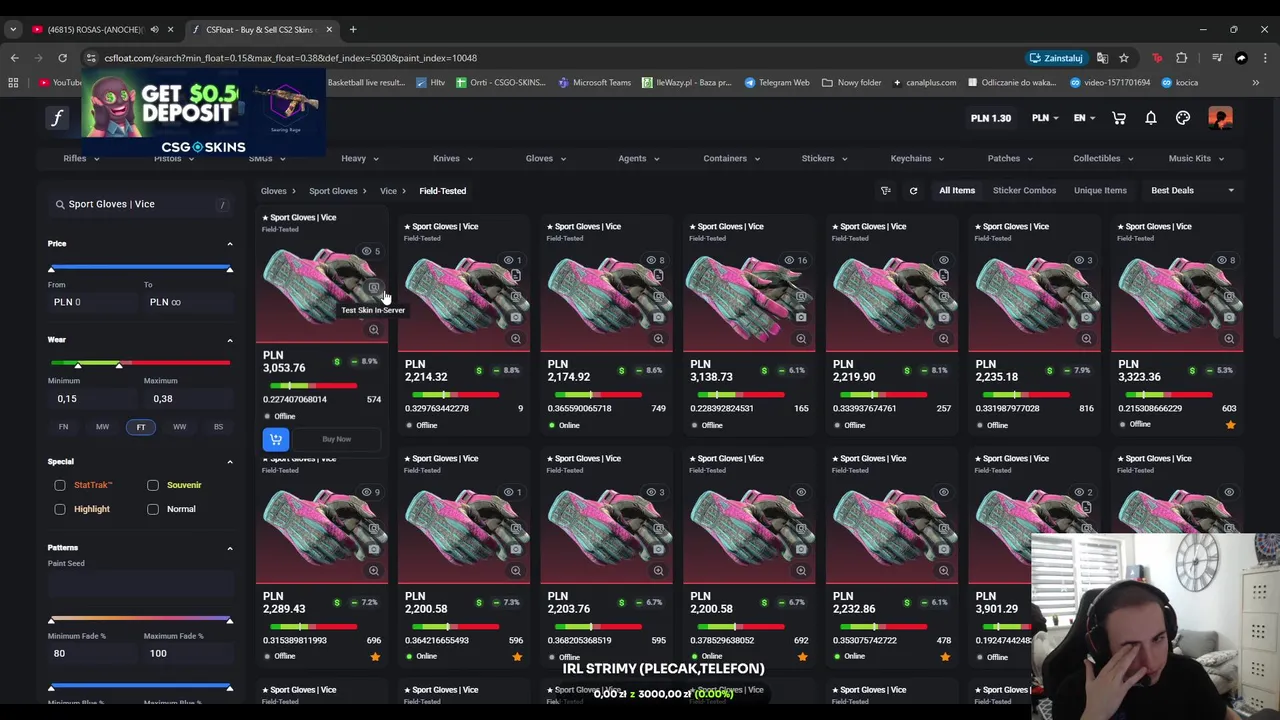Switch to the Sticker Combos tab
This screenshot has height=720, width=1280.
1024,190
